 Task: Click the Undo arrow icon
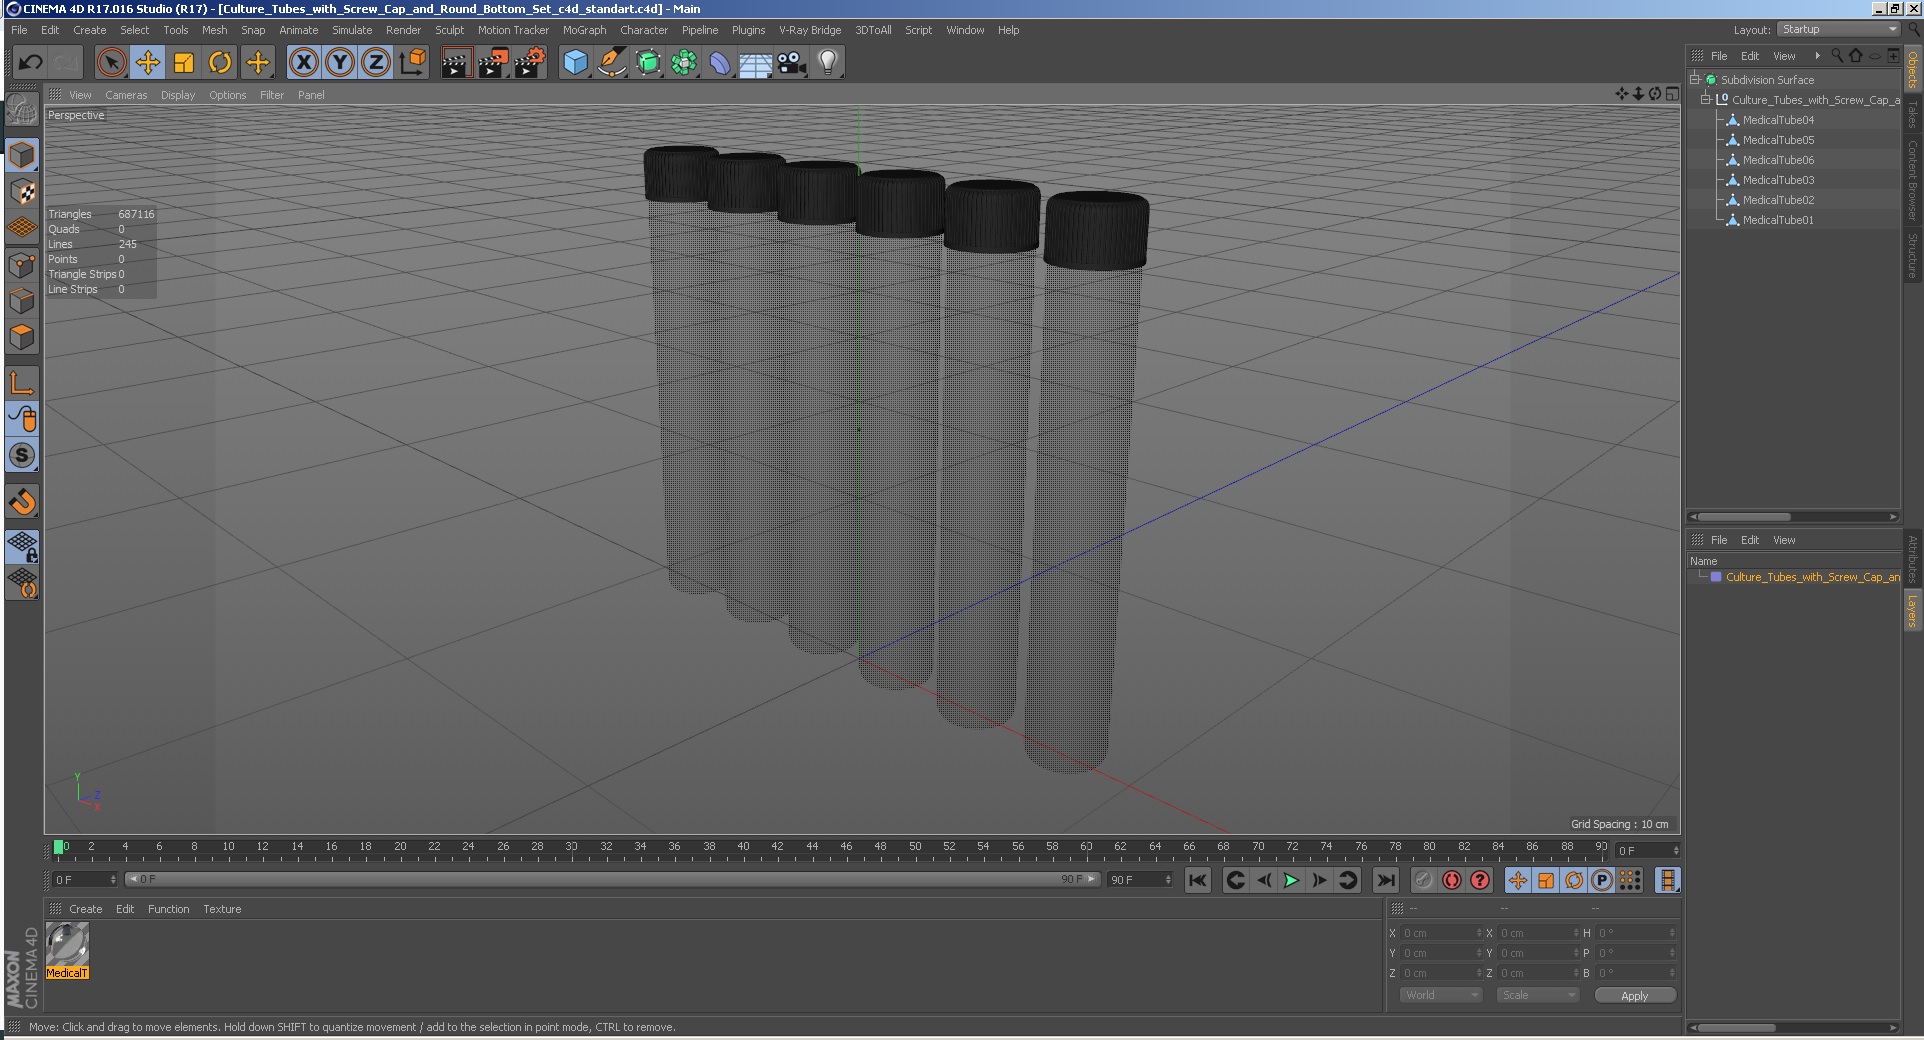point(31,63)
